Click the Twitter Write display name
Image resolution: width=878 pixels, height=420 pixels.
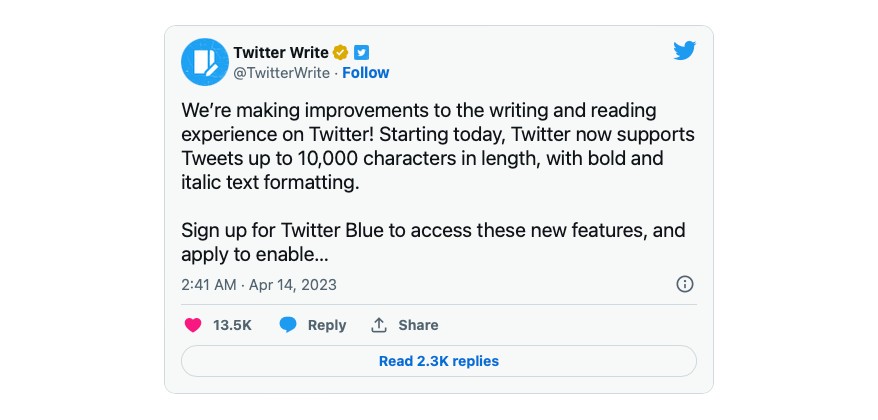tap(281, 53)
